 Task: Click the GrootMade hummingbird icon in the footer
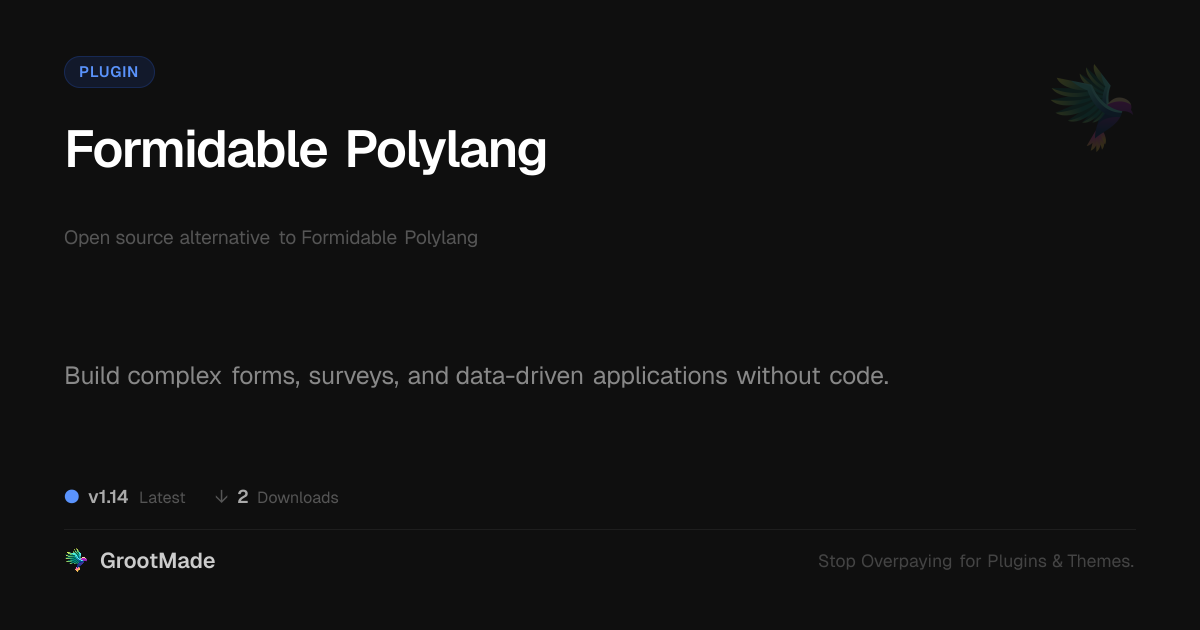click(x=76, y=561)
